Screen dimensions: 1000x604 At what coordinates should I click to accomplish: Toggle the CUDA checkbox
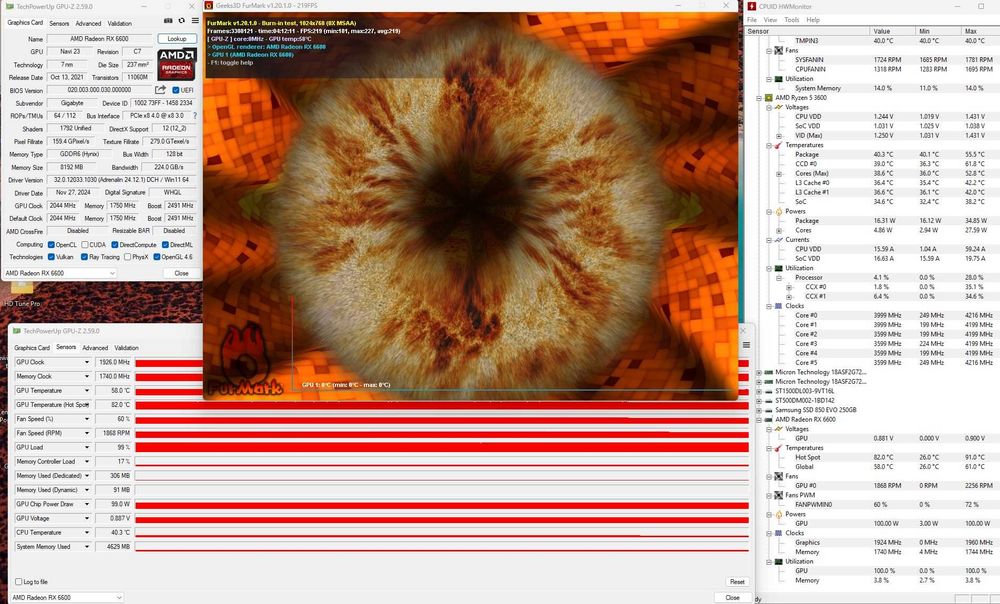tap(85, 245)
